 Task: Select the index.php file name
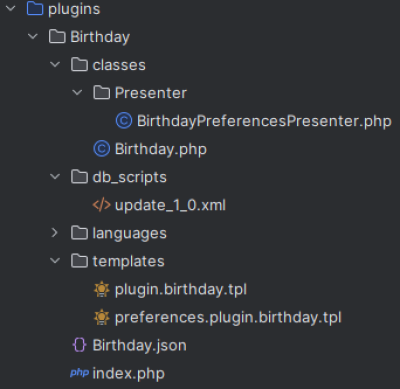128,374
